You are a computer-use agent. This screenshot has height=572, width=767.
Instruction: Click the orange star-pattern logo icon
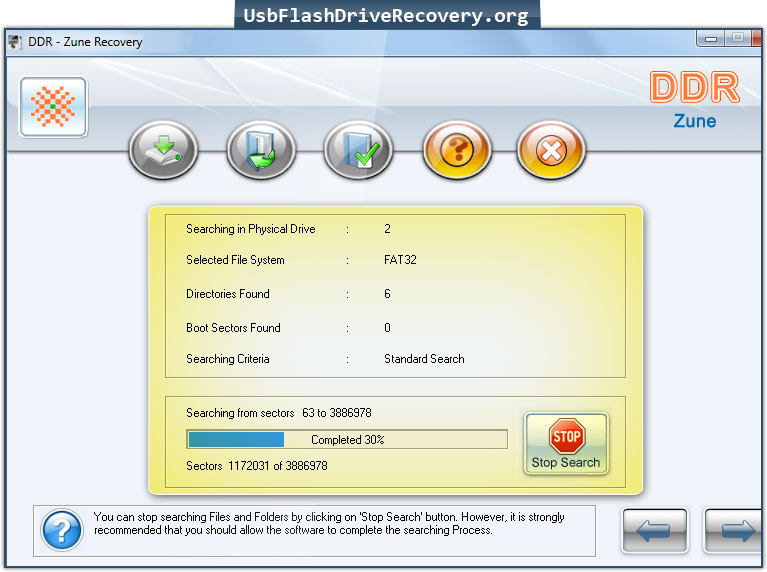[53, 107]
